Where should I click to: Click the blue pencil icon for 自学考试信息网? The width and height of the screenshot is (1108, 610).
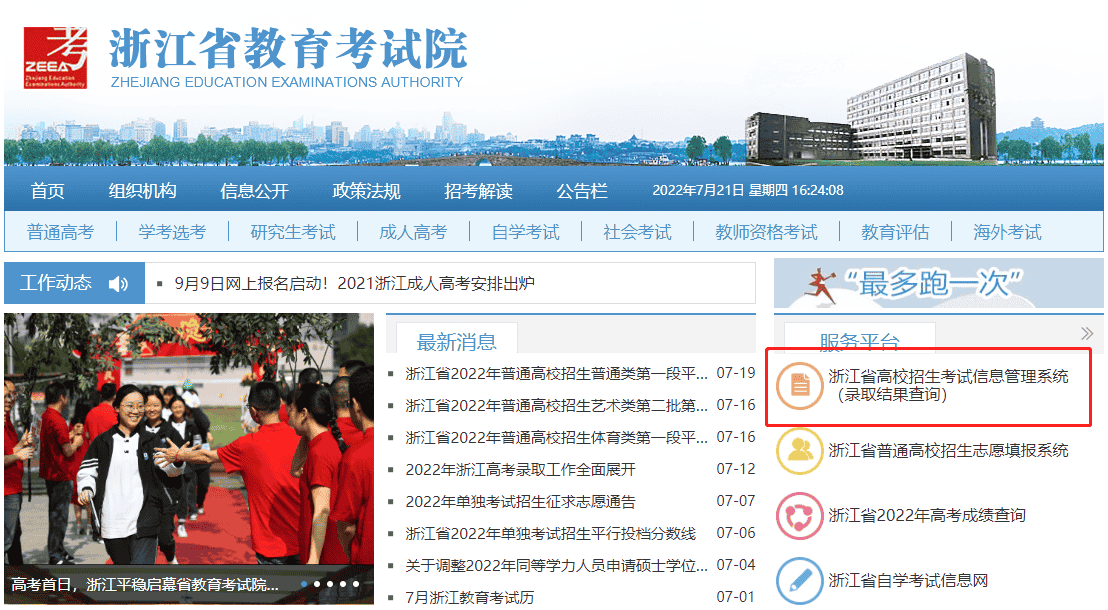click(800, 581)
